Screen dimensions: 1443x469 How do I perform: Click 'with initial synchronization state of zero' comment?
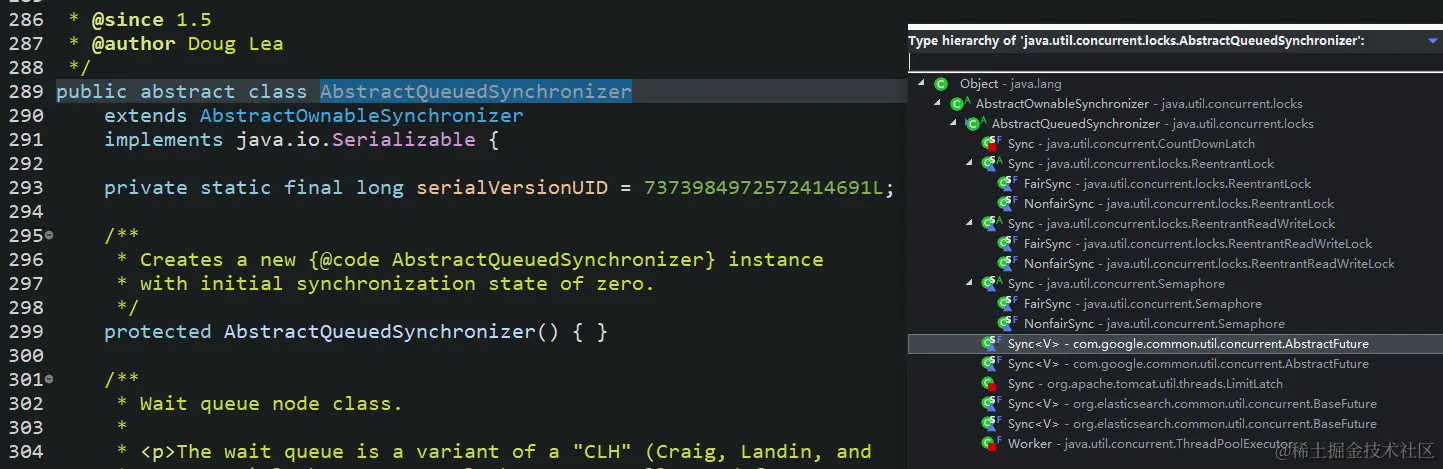pos(397,284)
